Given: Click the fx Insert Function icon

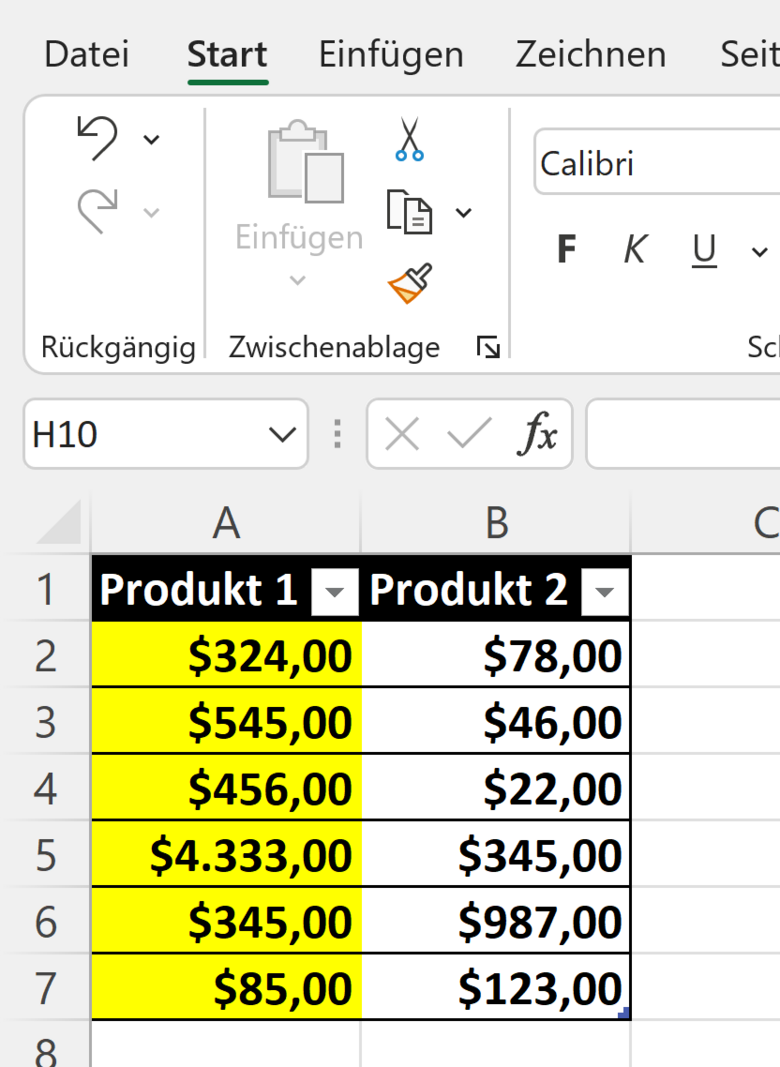Looking at the screenshot, I should coord(537,433).
